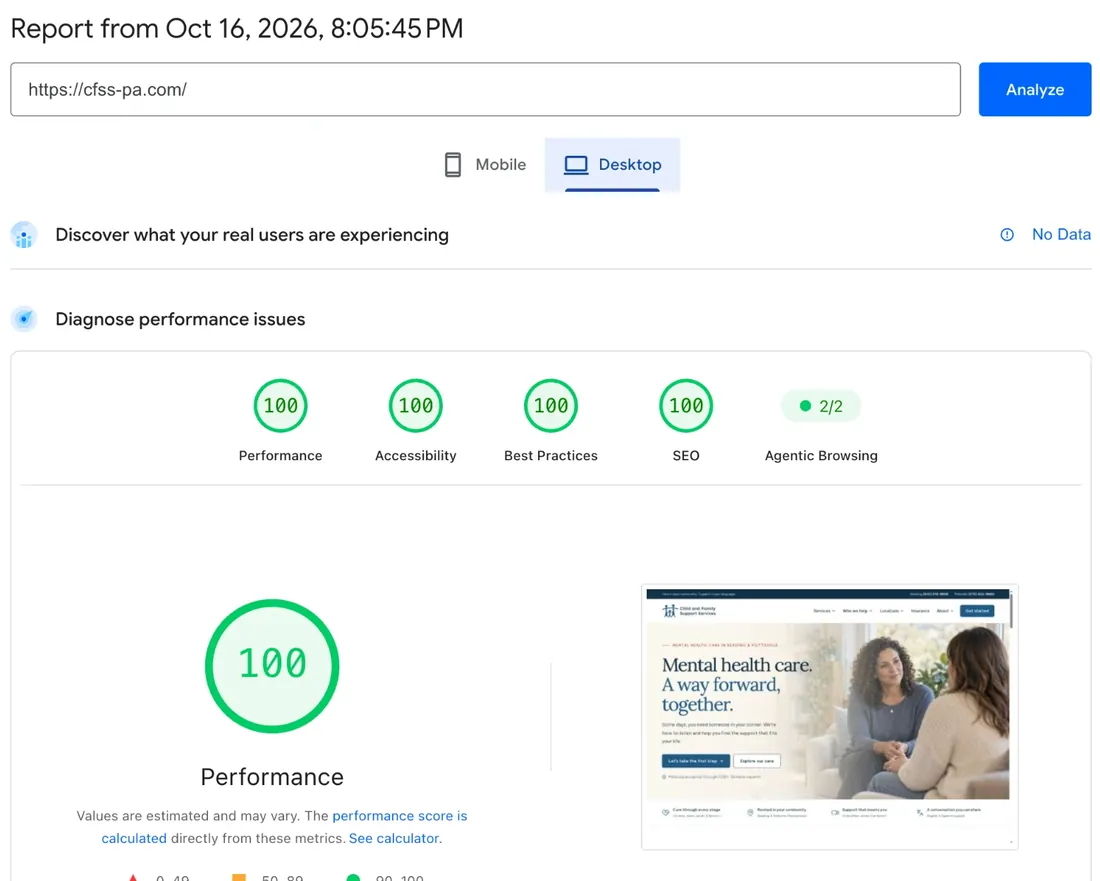Click the real users experience icon
The width and height of the screenshot is (1100, 881).
[24, 235]
